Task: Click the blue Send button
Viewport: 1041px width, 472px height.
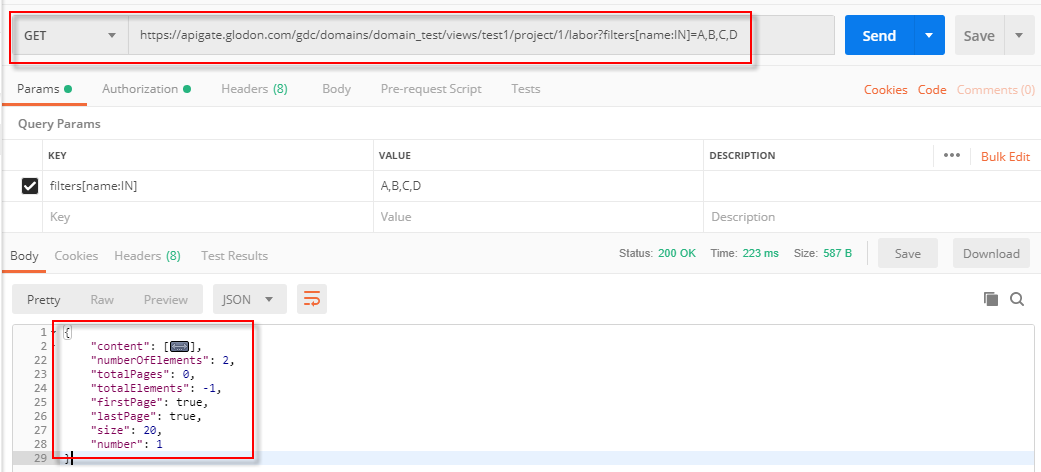Action: pos(879,36)
